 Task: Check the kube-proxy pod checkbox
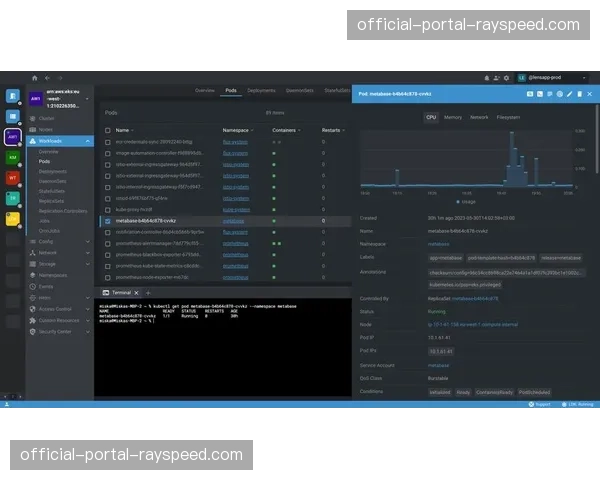click(x=107, y=209)
